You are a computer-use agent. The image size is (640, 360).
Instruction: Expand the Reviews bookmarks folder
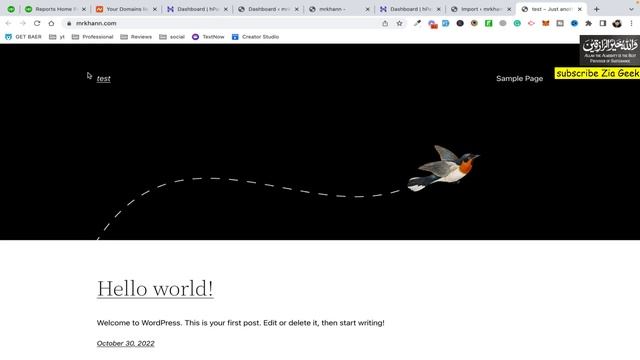point(136,37)
